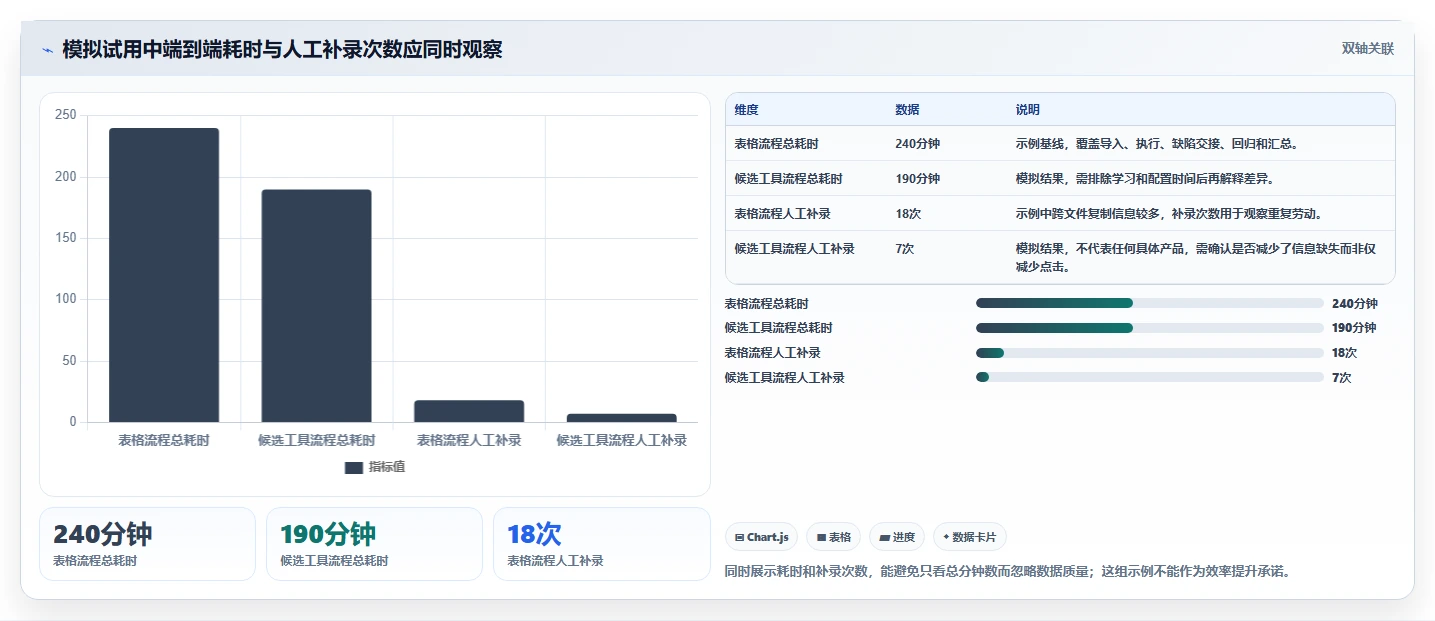Click the footnote 同时展示耗时和补录次数

pyautogui.click(x=1007, y=572)
